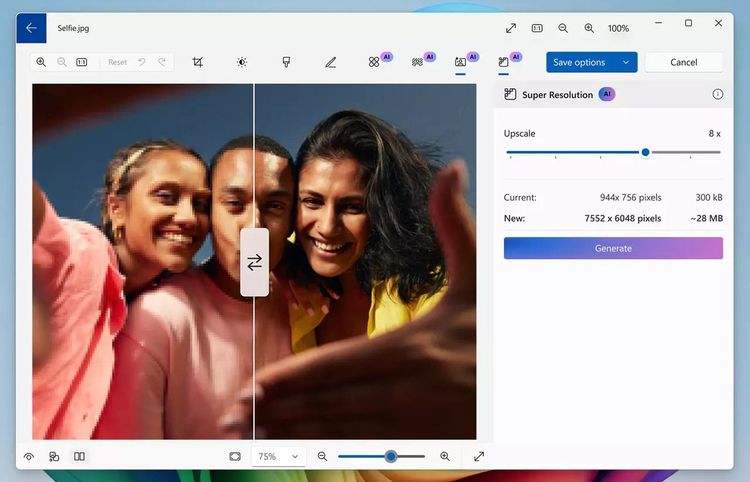Screen dimensions: 750x482
Task: Toggle the eye preview visibility
Action: (29, 457)
